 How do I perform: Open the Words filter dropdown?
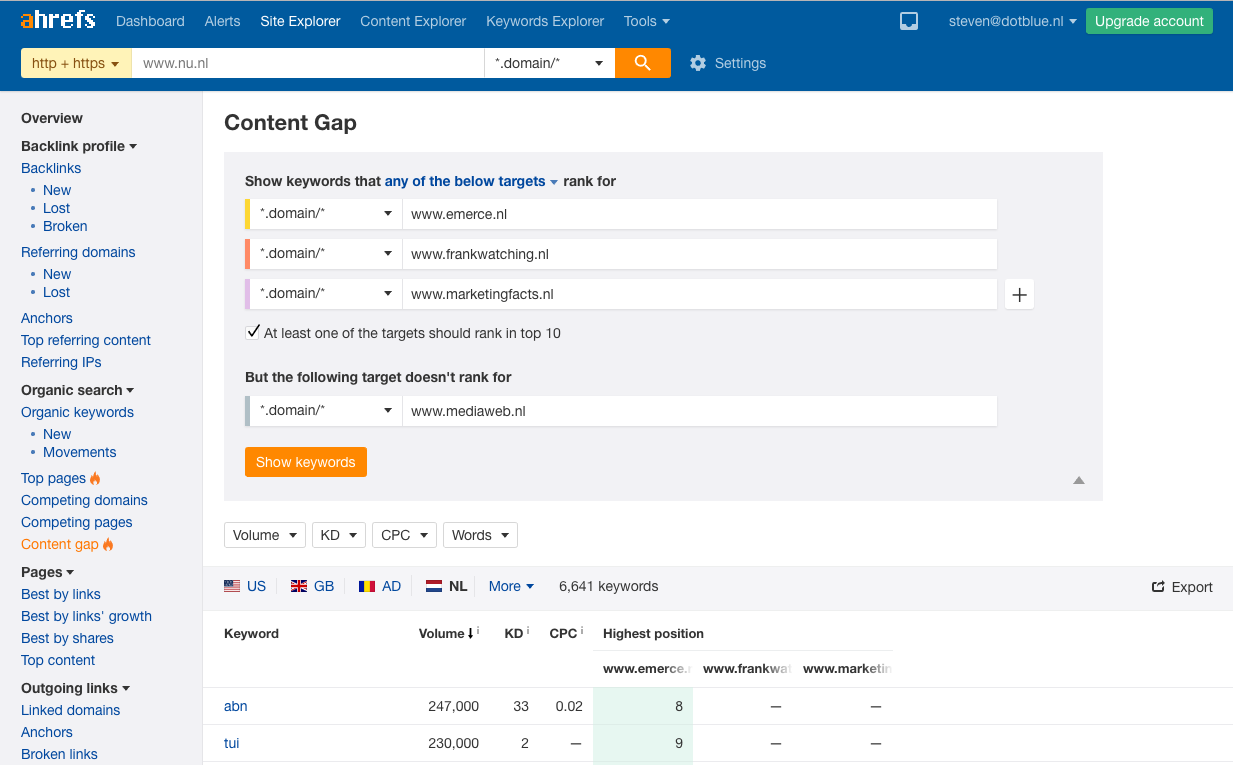480,535
